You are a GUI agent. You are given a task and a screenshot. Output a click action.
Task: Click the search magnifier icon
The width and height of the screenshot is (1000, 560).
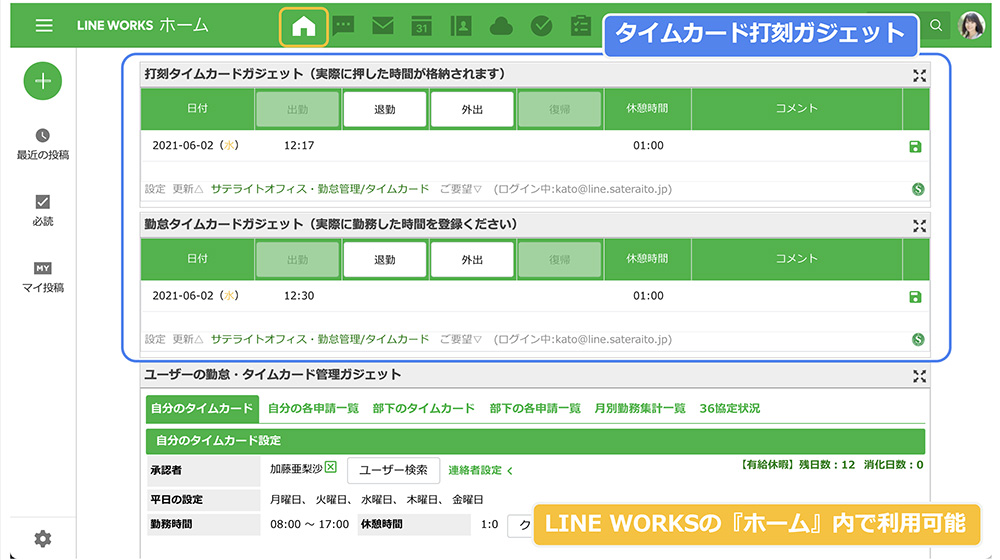point(936,26)
